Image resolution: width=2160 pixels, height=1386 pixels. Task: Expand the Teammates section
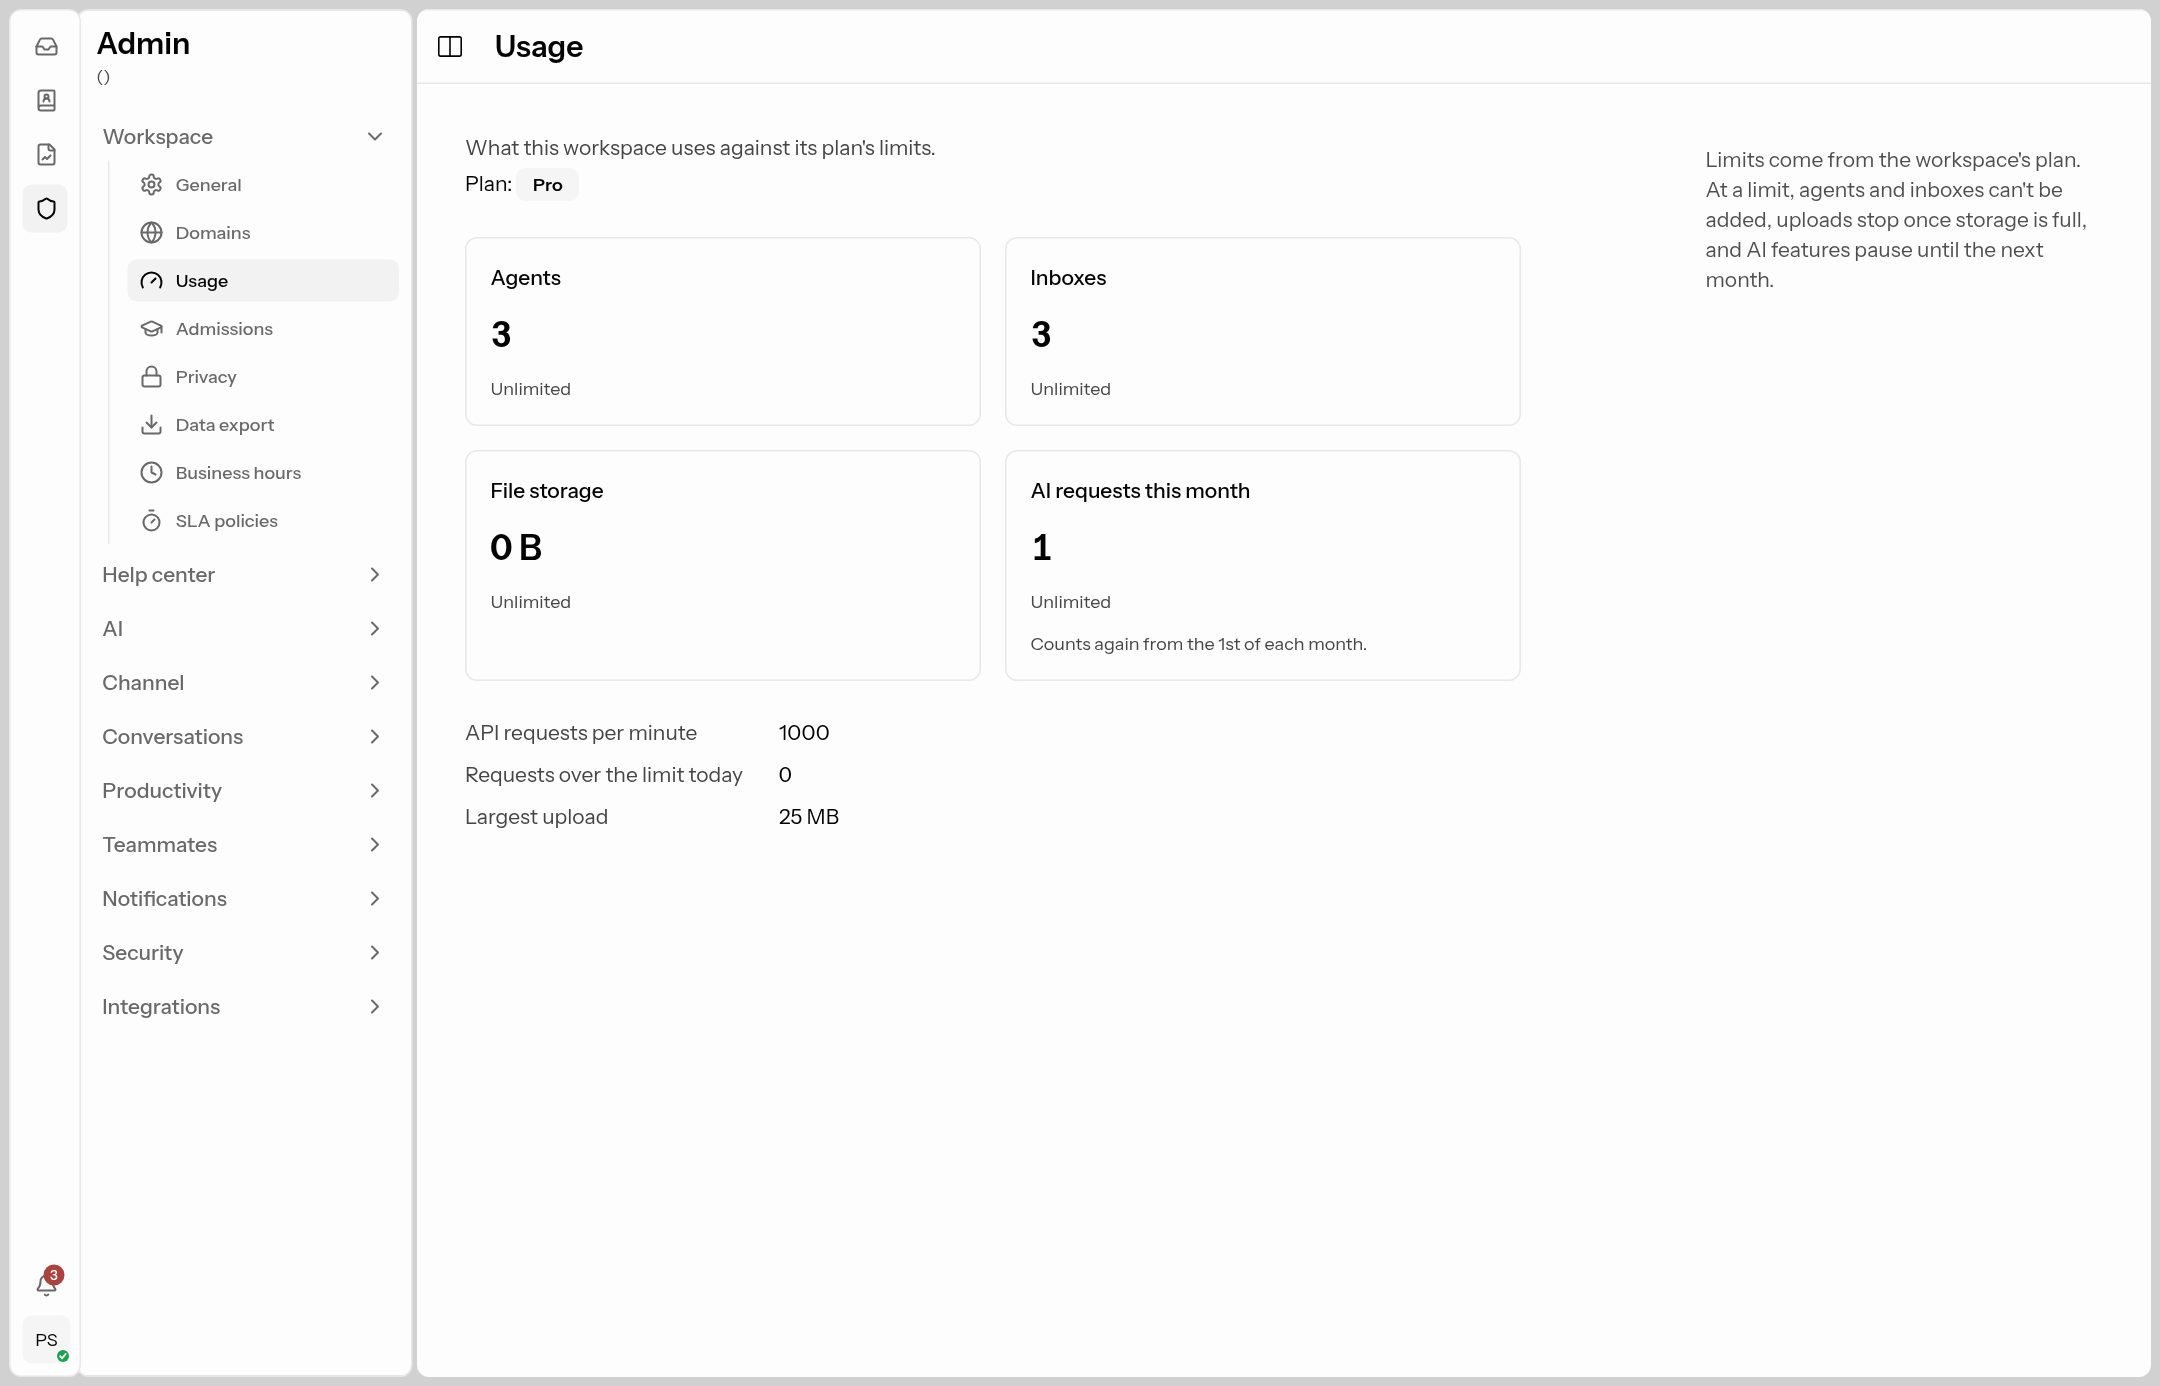coord(243,845)
